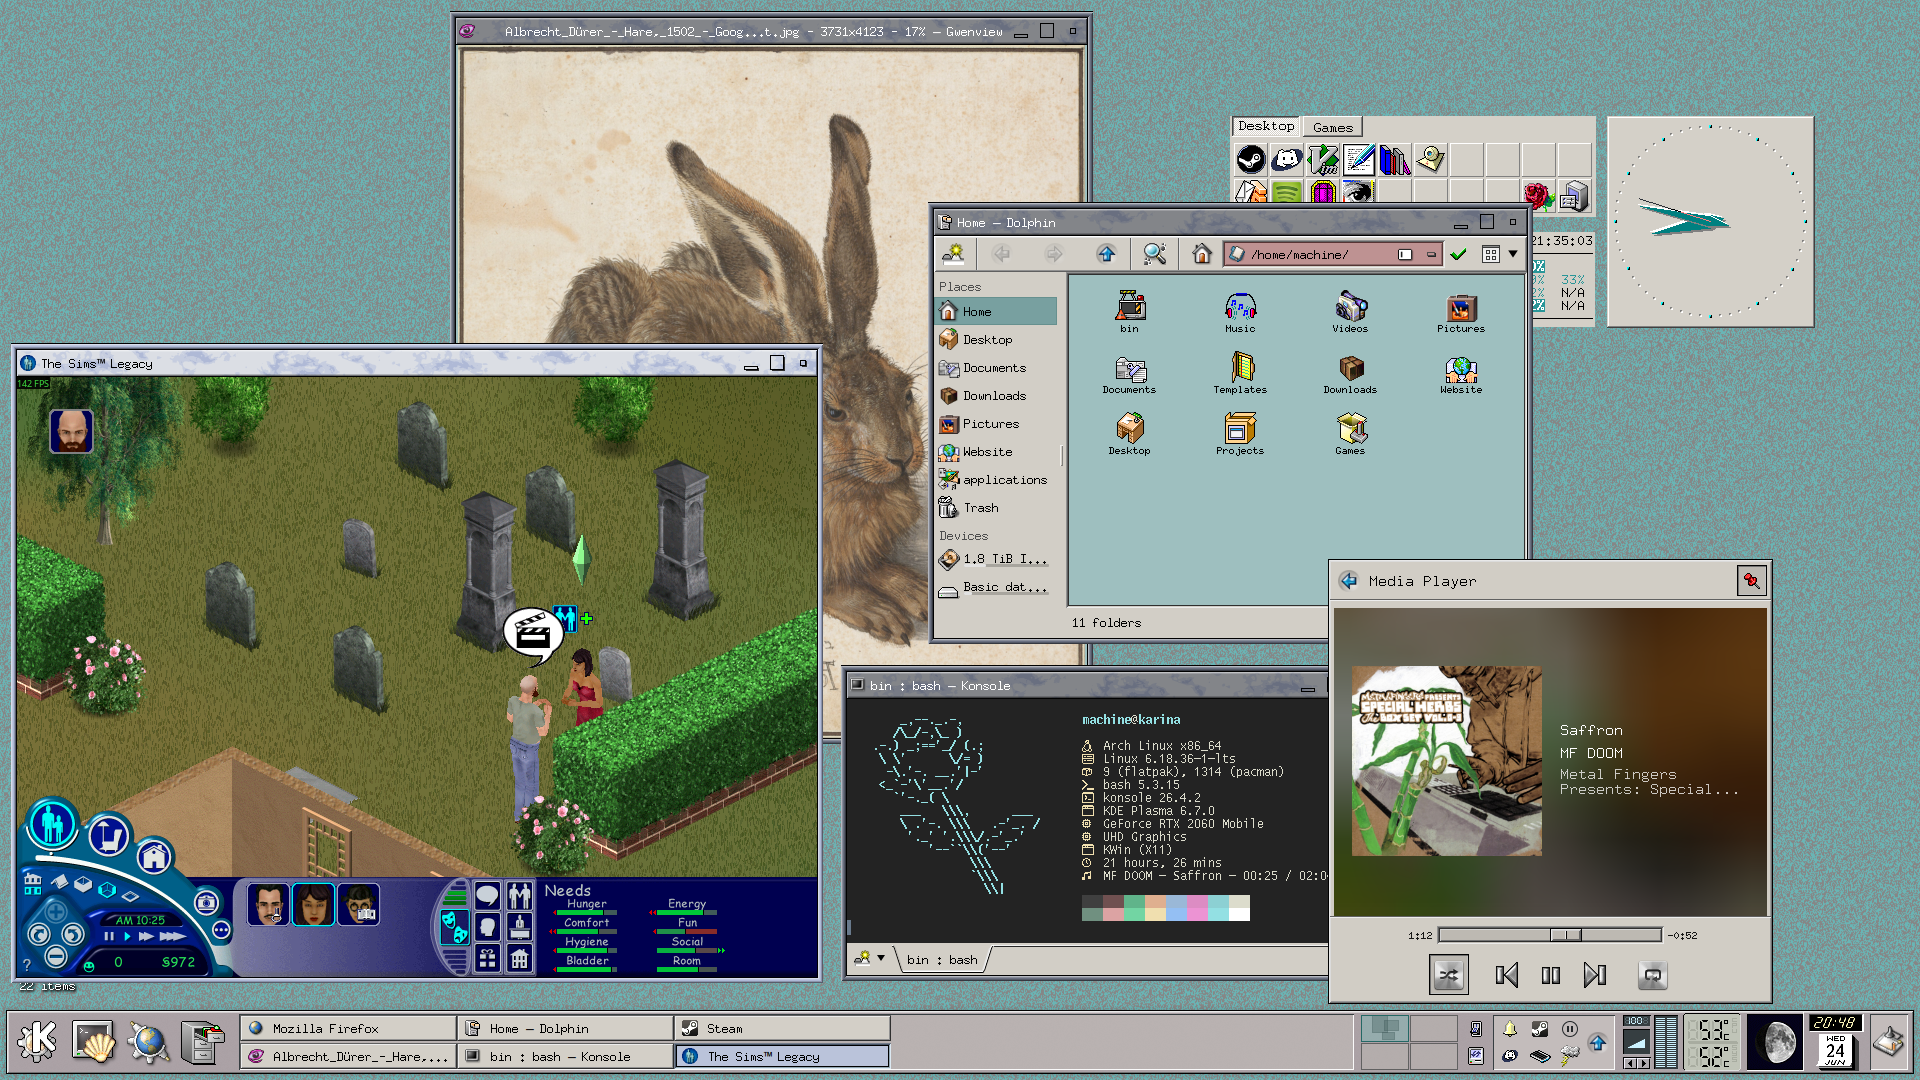Switch to Steam in the taskbar

point(782,1028)
